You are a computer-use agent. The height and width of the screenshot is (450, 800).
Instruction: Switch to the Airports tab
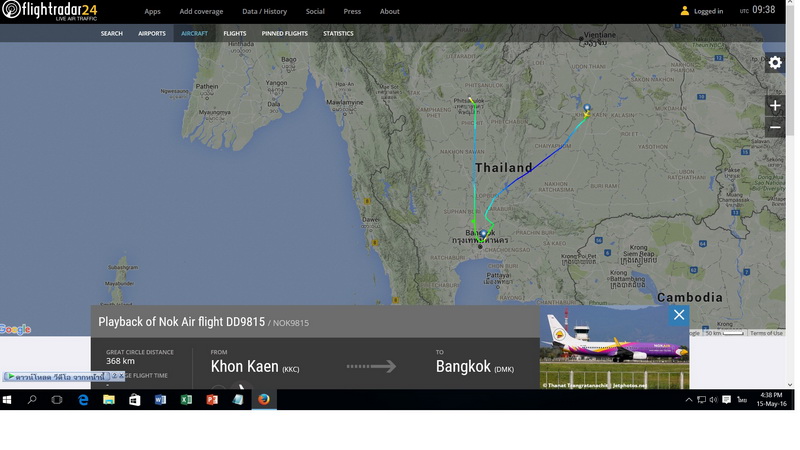(x=152, y=34)
